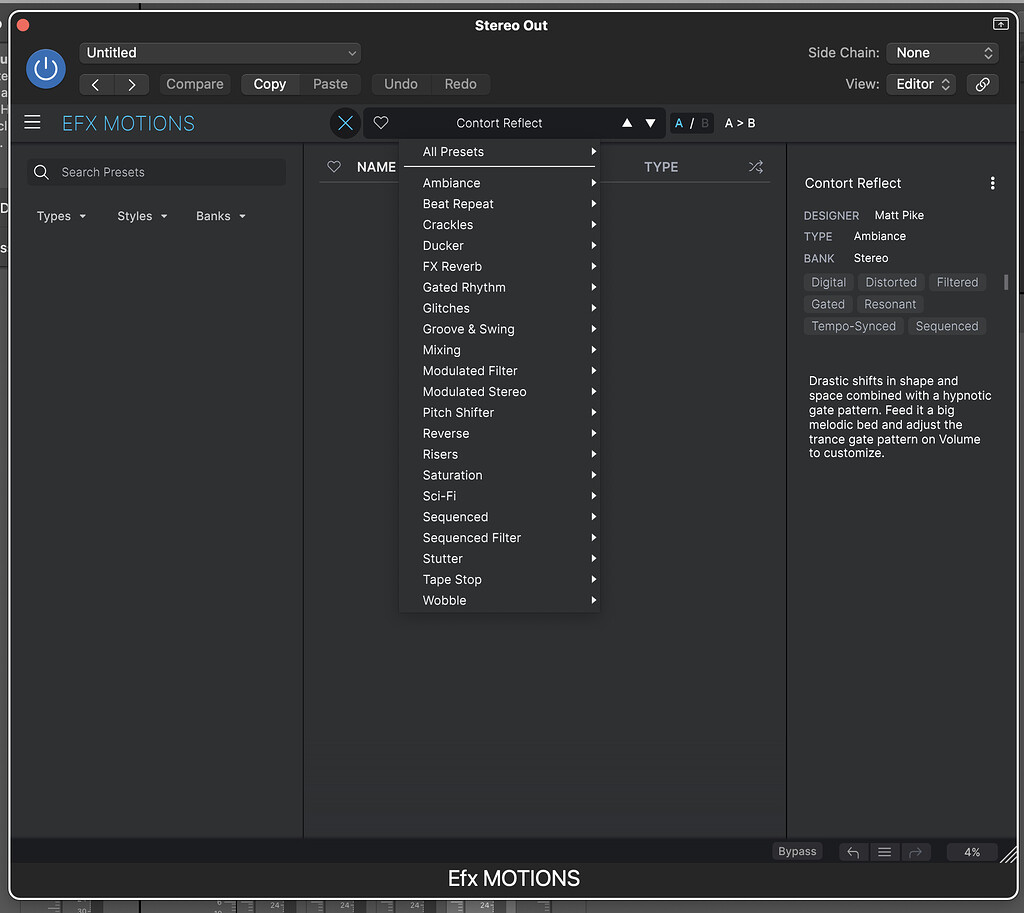The width and height of the screenshot is (1024, 913).
Task: Click the shuffle presets icon
Action: [756, 167]
